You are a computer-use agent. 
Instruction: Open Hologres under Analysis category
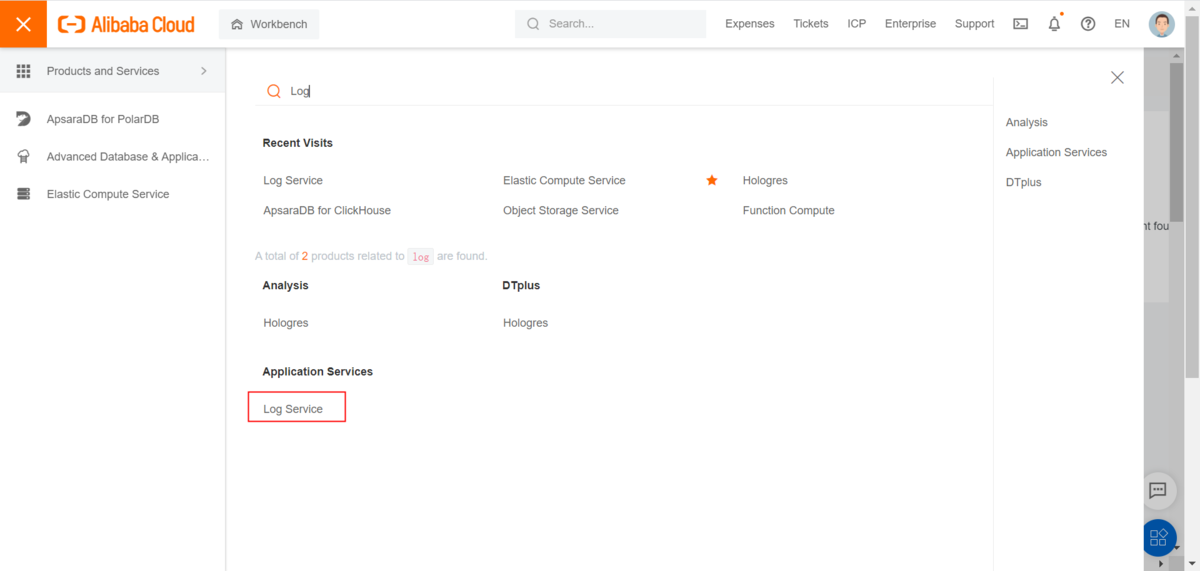click(x=286, y=323)
